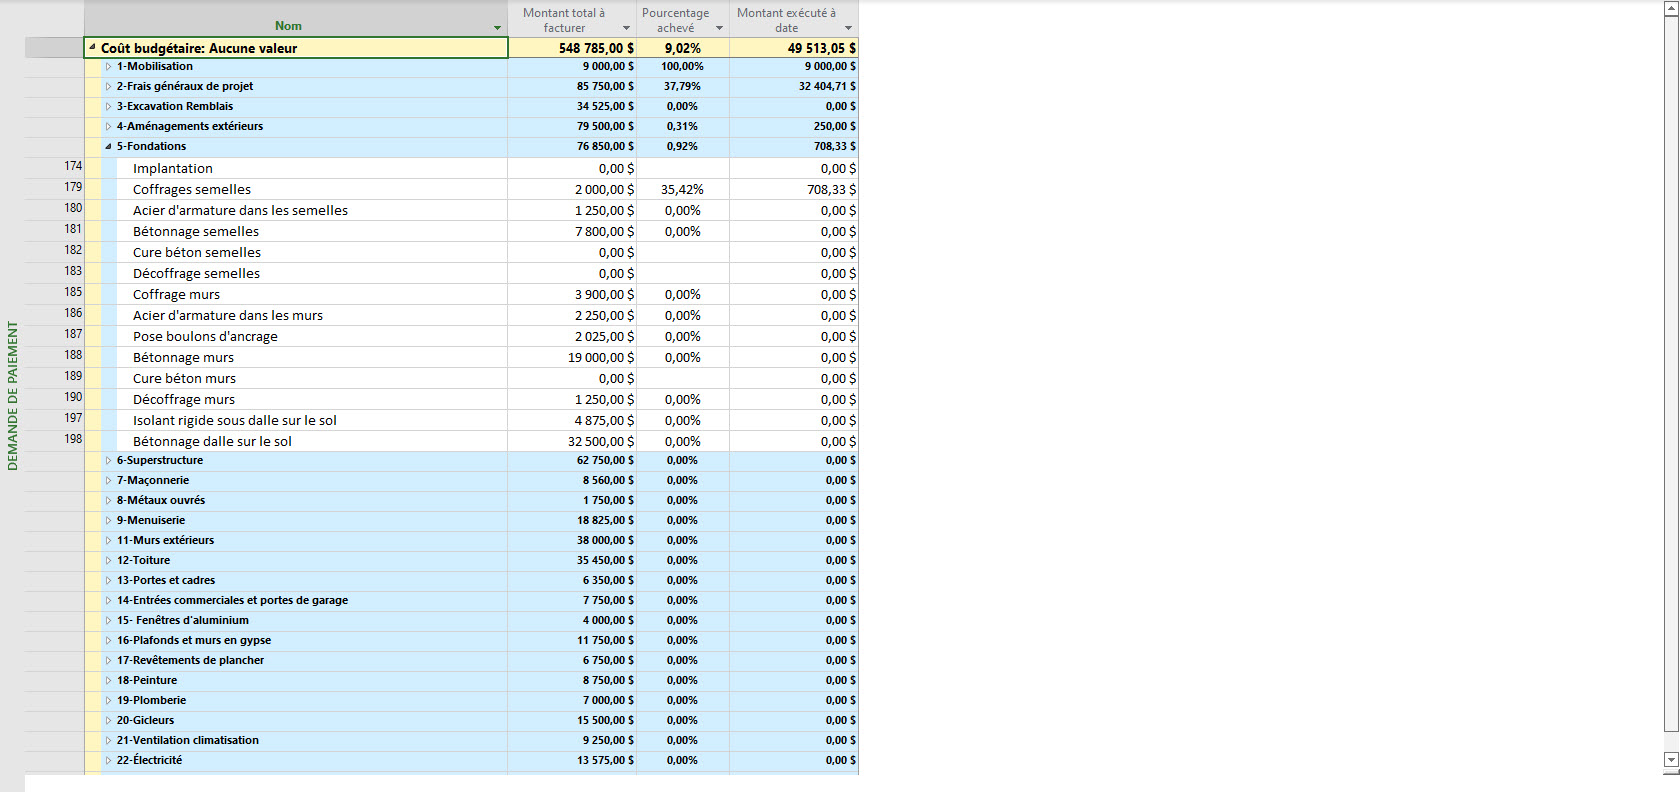1680x792 pixels.
Task: Select row number 187 header
Action: click(73, 334)
